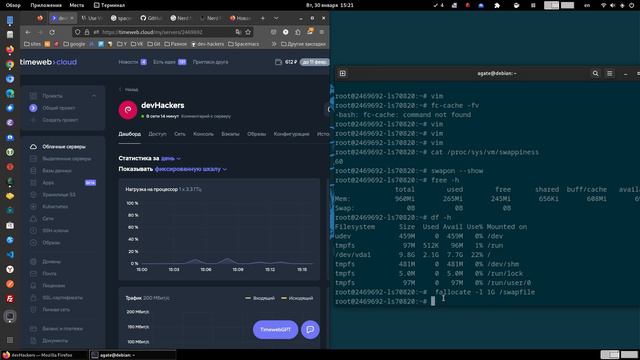This screenshot has height=360, width=640.
Task: Open the Домены sidebar item
Action: [51, 262]
